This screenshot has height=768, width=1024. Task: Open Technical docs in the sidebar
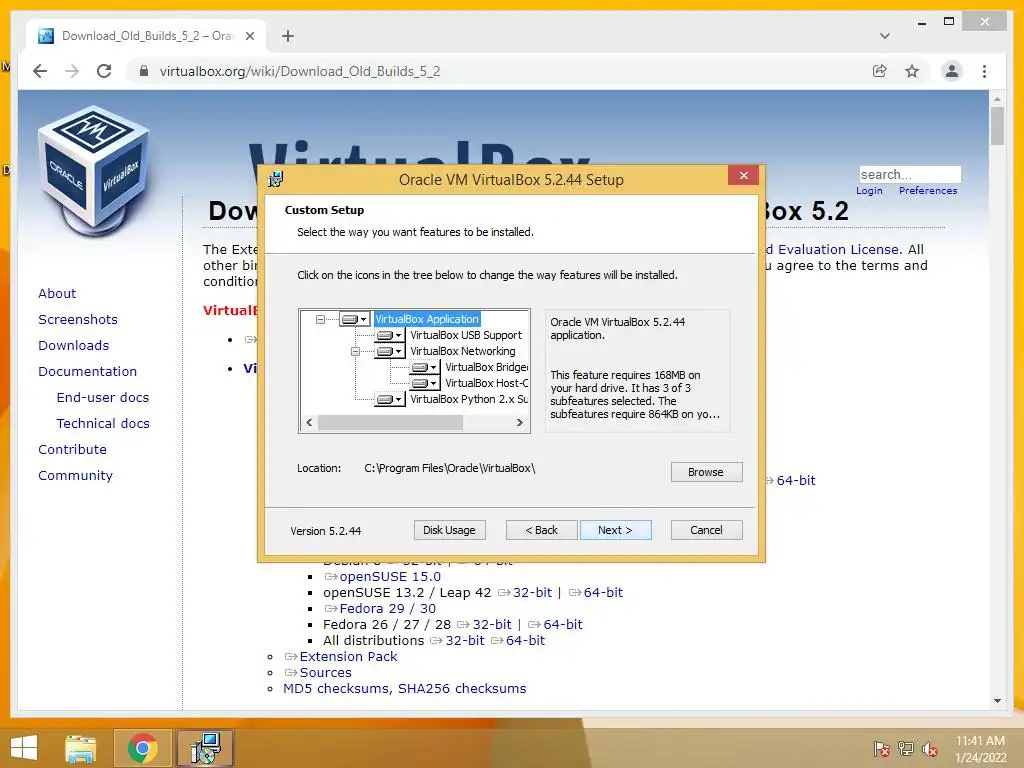(103, 424)
